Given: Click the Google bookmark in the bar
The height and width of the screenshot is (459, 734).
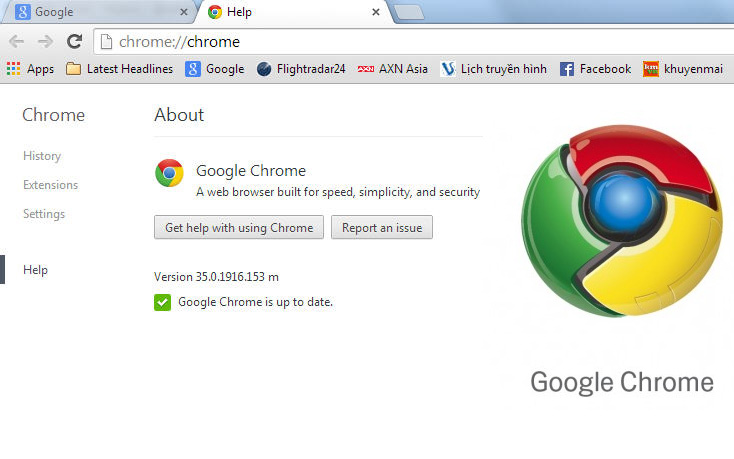Looking at the screenshot, I should pyautogui.click(x=215, y=69).
